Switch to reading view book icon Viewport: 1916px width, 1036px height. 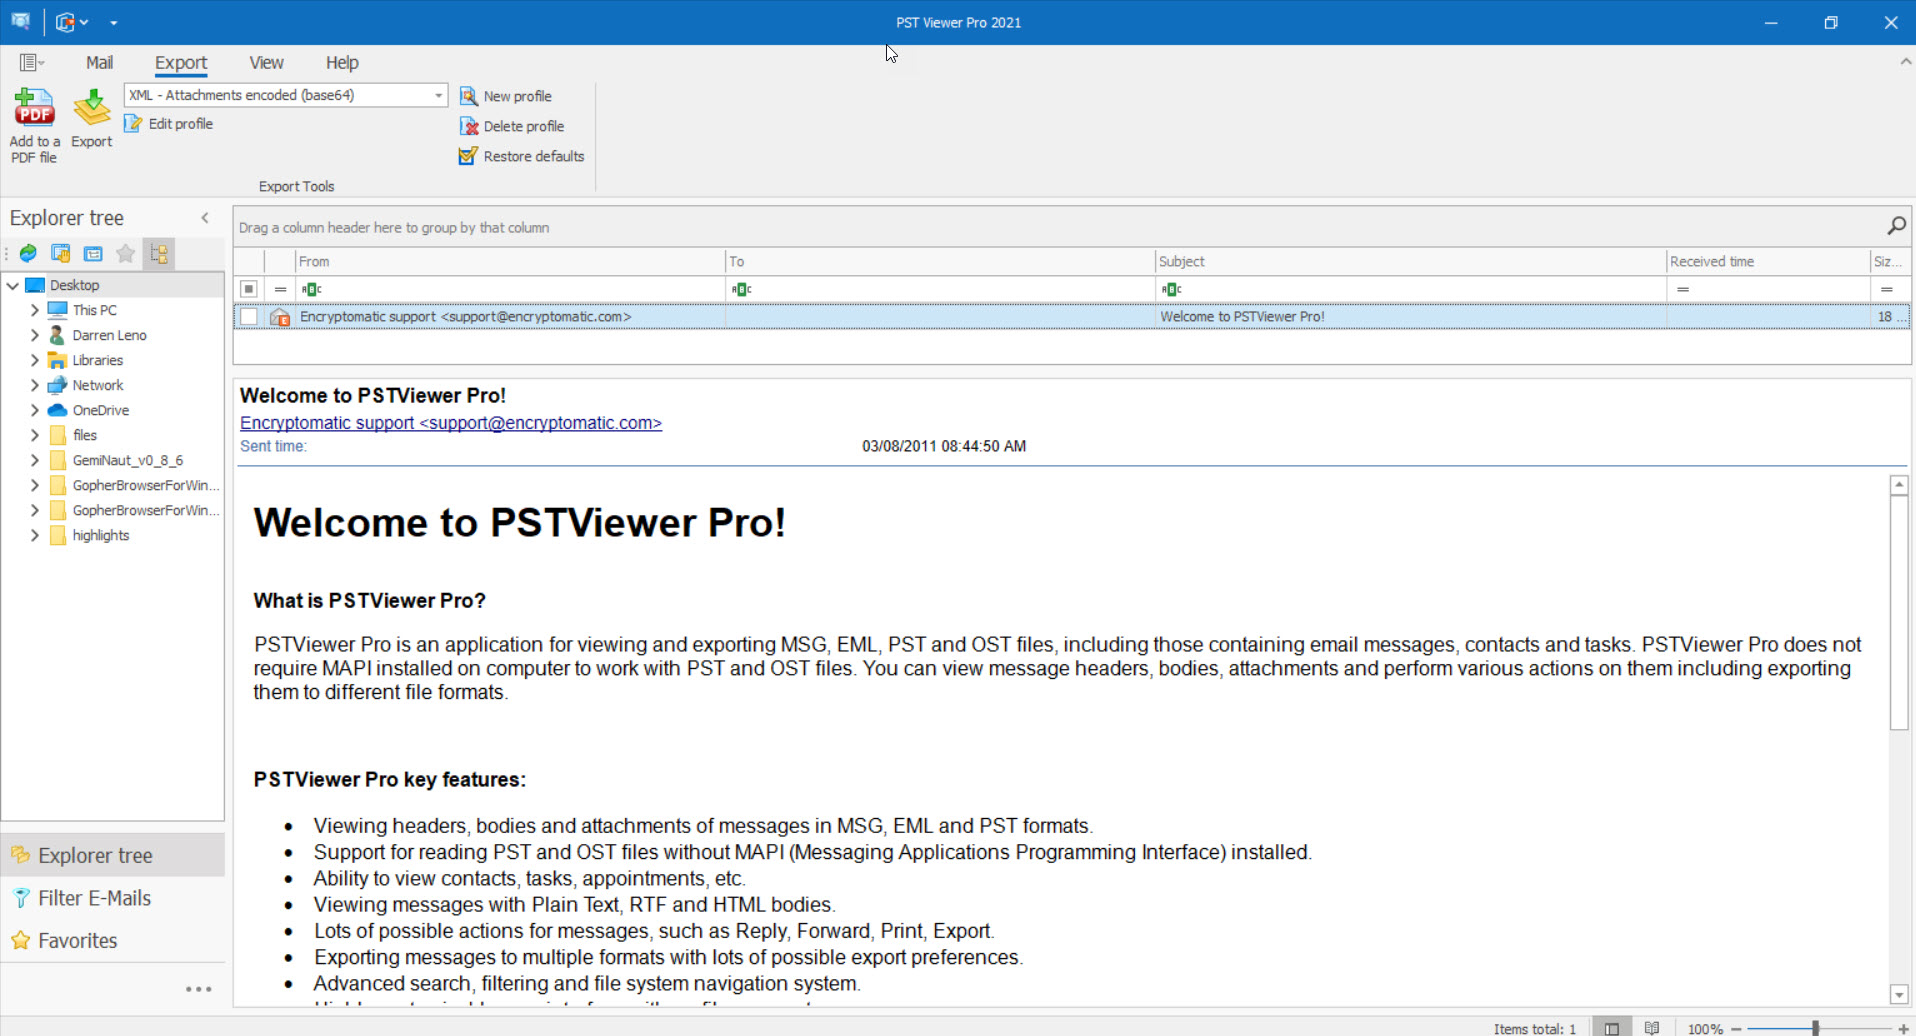coord(1652,1028)
